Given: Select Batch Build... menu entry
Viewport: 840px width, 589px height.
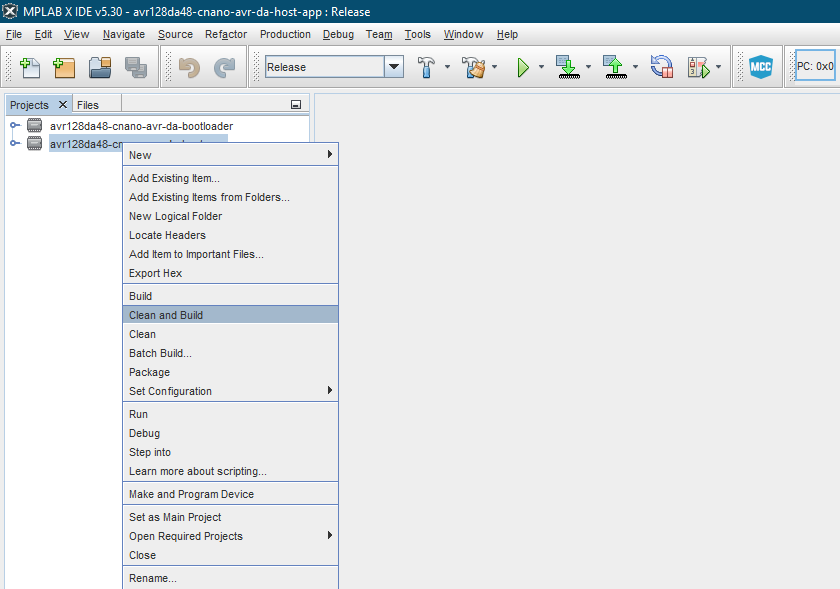Looking at the screenshot, I should point(231,353).
